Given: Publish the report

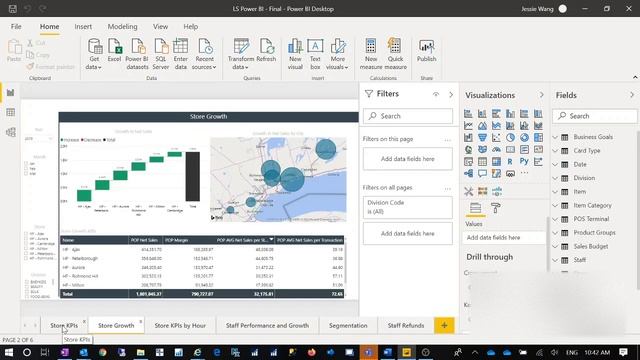Looking at the screenshot, I should click(427, 51).
